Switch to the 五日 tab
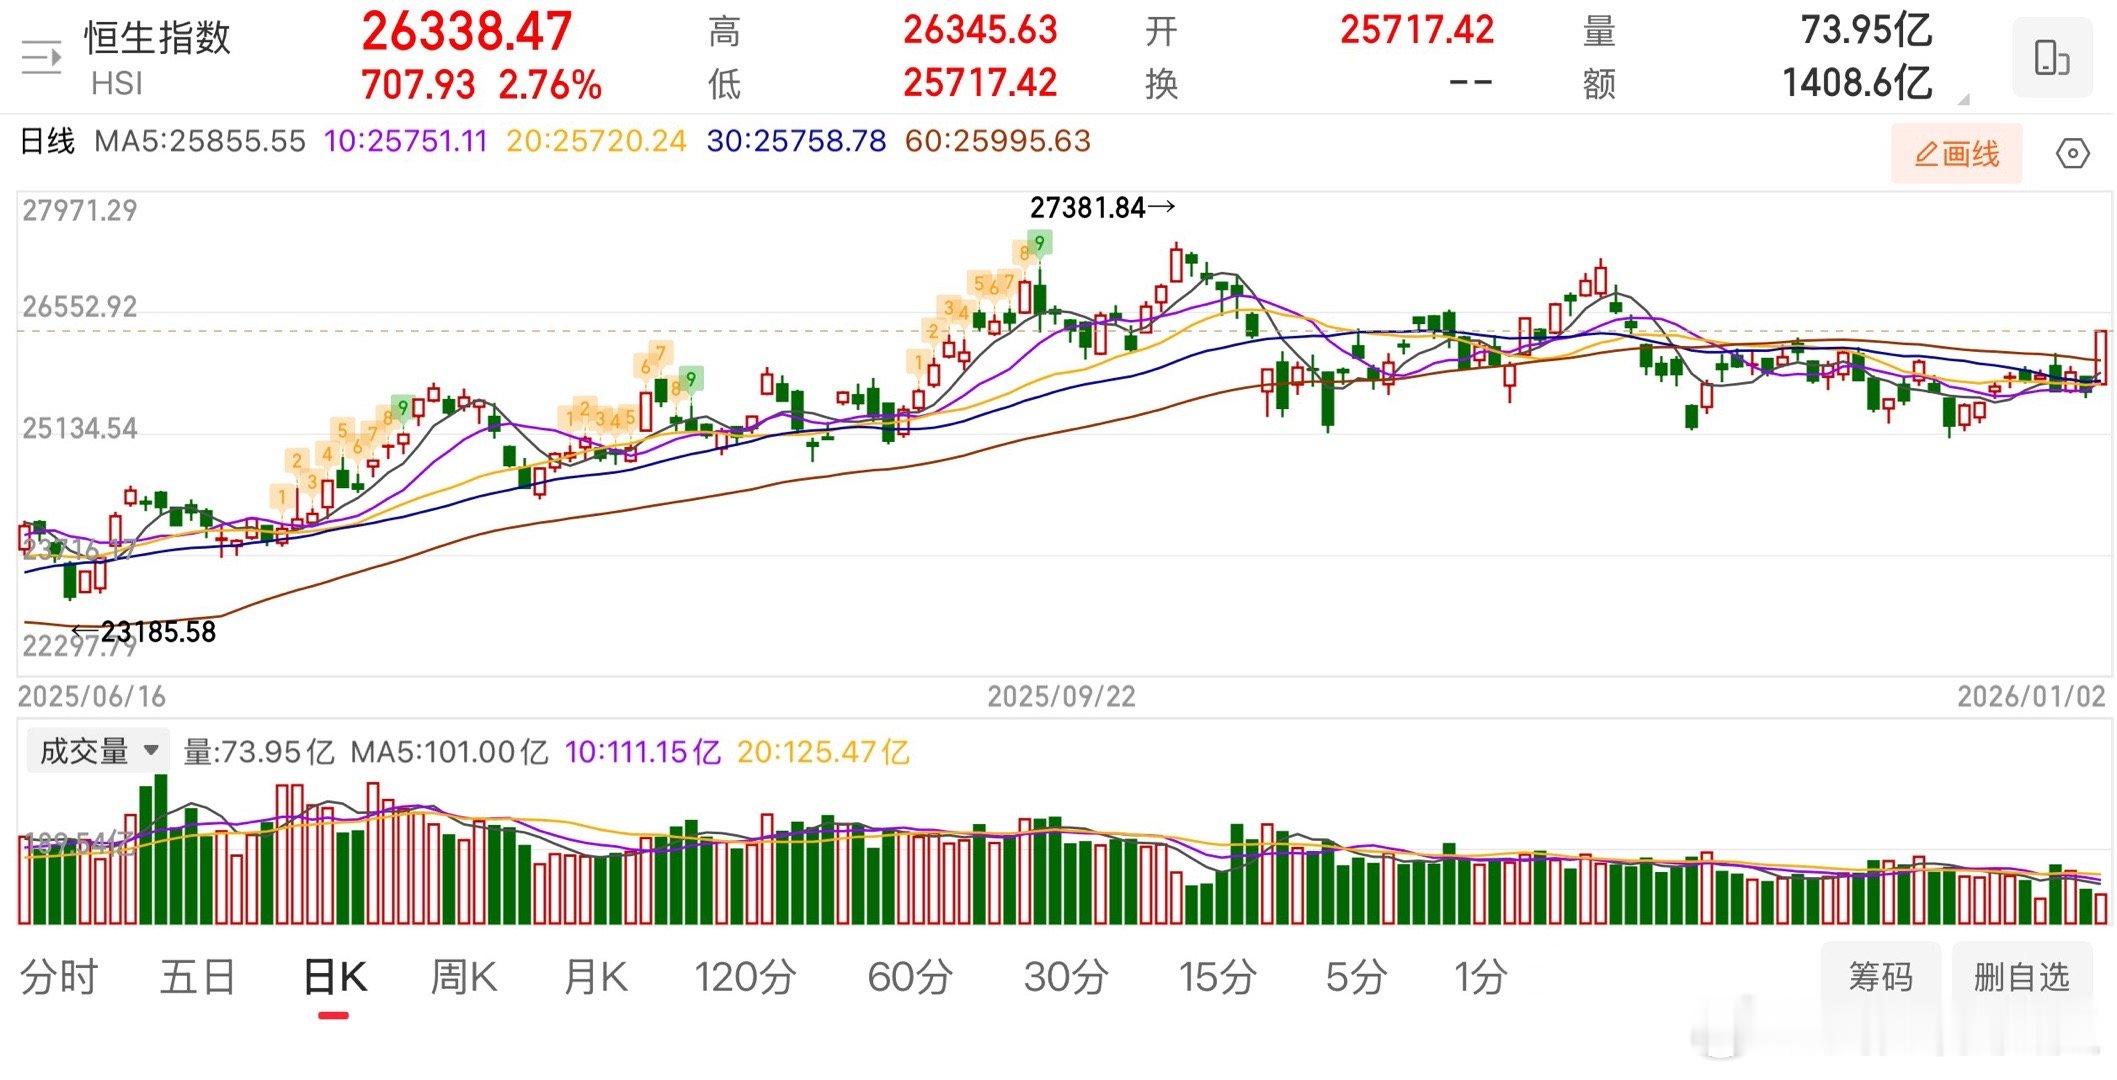2117x1080 pixels. (197, 977)
